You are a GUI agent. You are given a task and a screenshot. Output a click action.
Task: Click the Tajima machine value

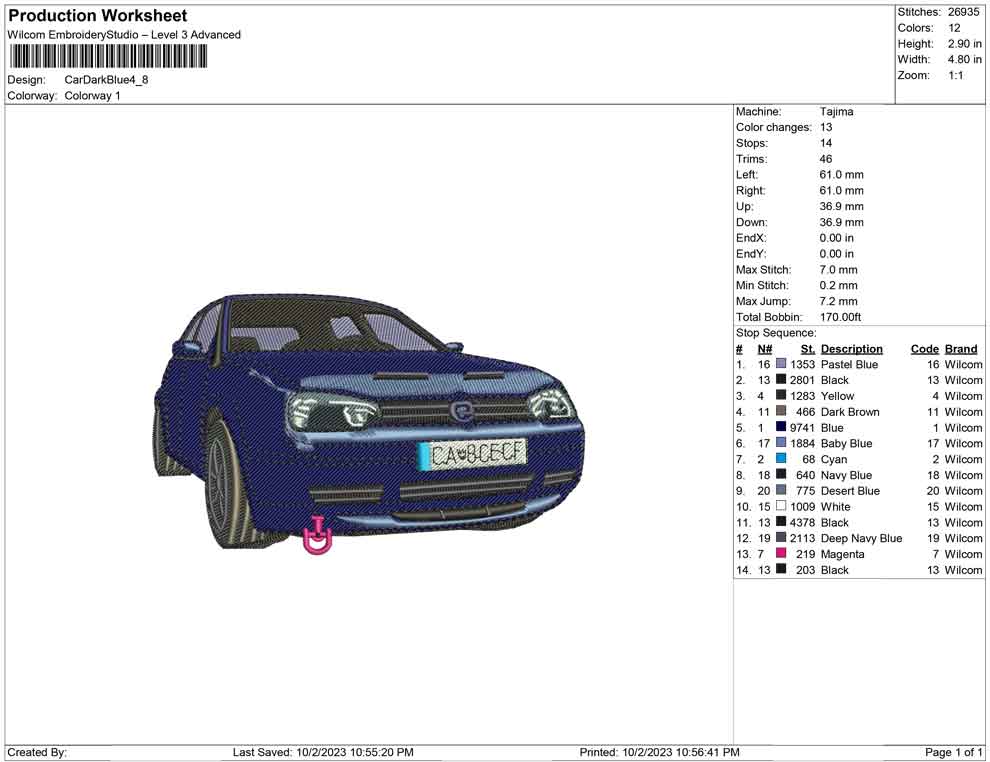point(836,112)
